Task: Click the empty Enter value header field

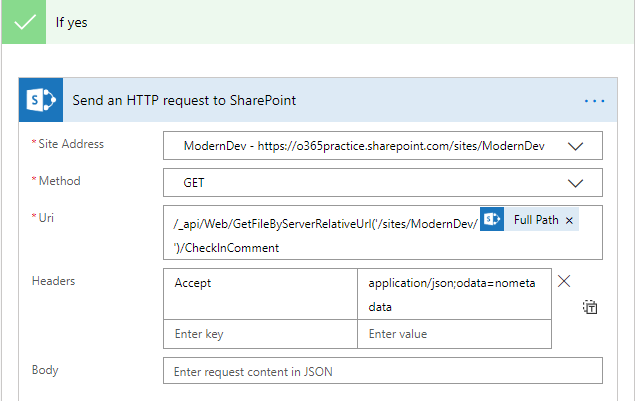Action: click(453, 333)
